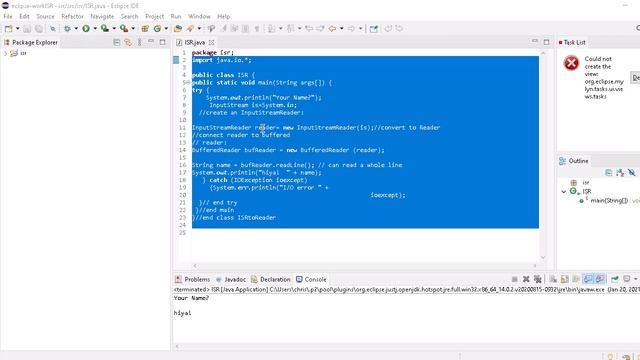The height and width of the screenshot is (360, 640).
Task: Switch to the Declaration tab
Action: pos(271,279)
